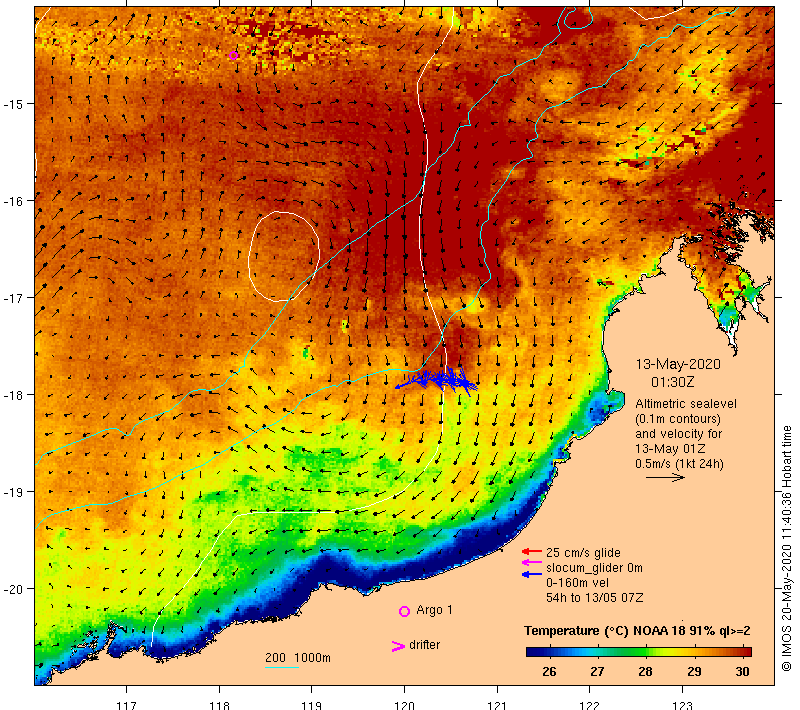This screenshot has width=800, height=710.
Task: Click the latitude label -17
Action: 13,298
